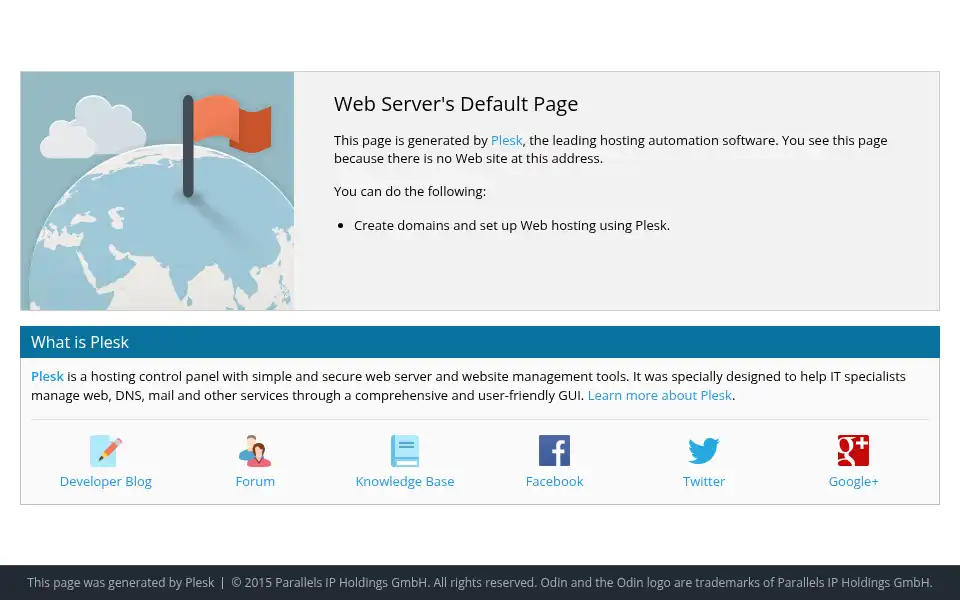Click the globe and flag illustration
Viewport: 960px width, 600px height.
tap(157, 191)
